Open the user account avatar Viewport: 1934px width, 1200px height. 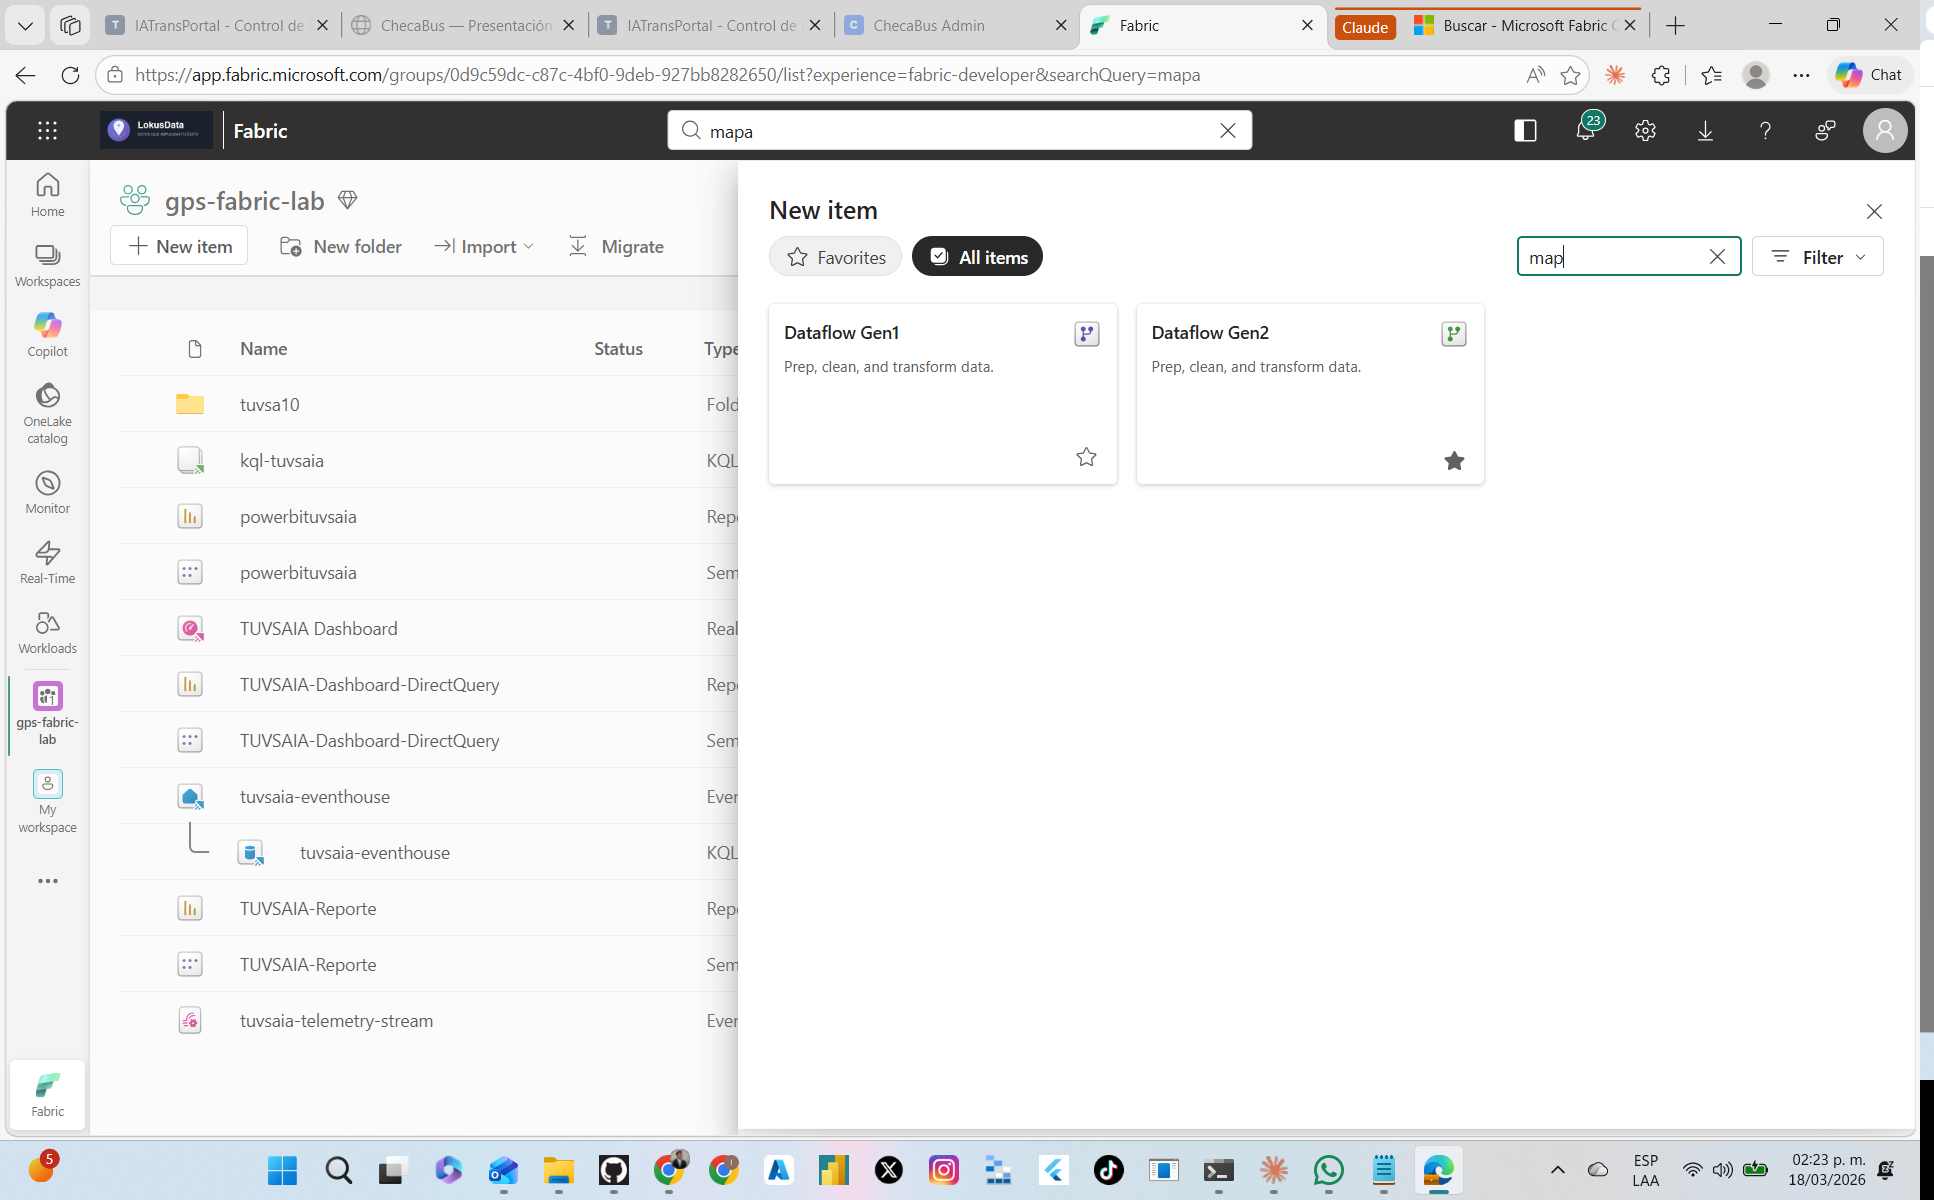coord(1885,130)
